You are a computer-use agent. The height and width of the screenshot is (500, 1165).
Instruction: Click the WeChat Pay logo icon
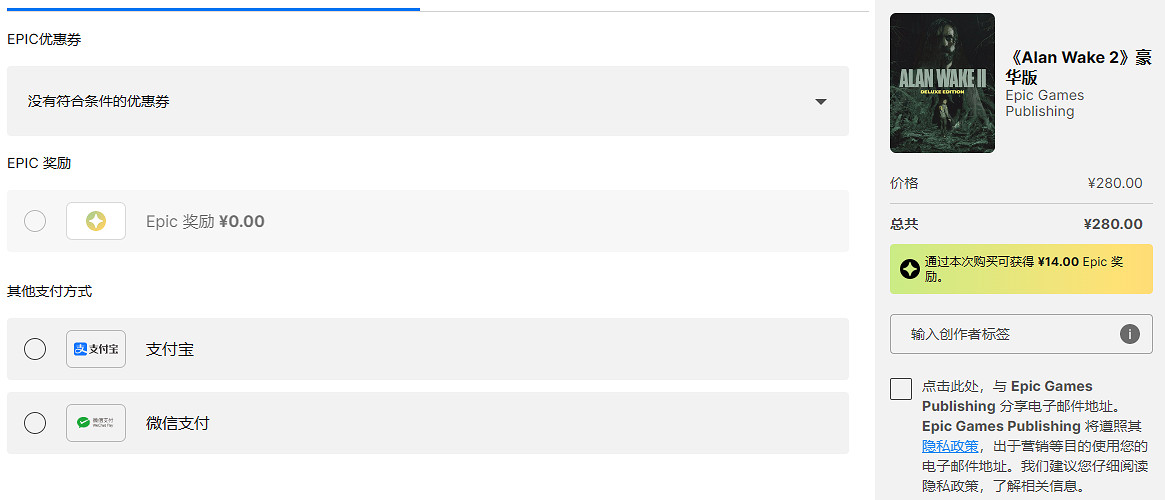96,423
